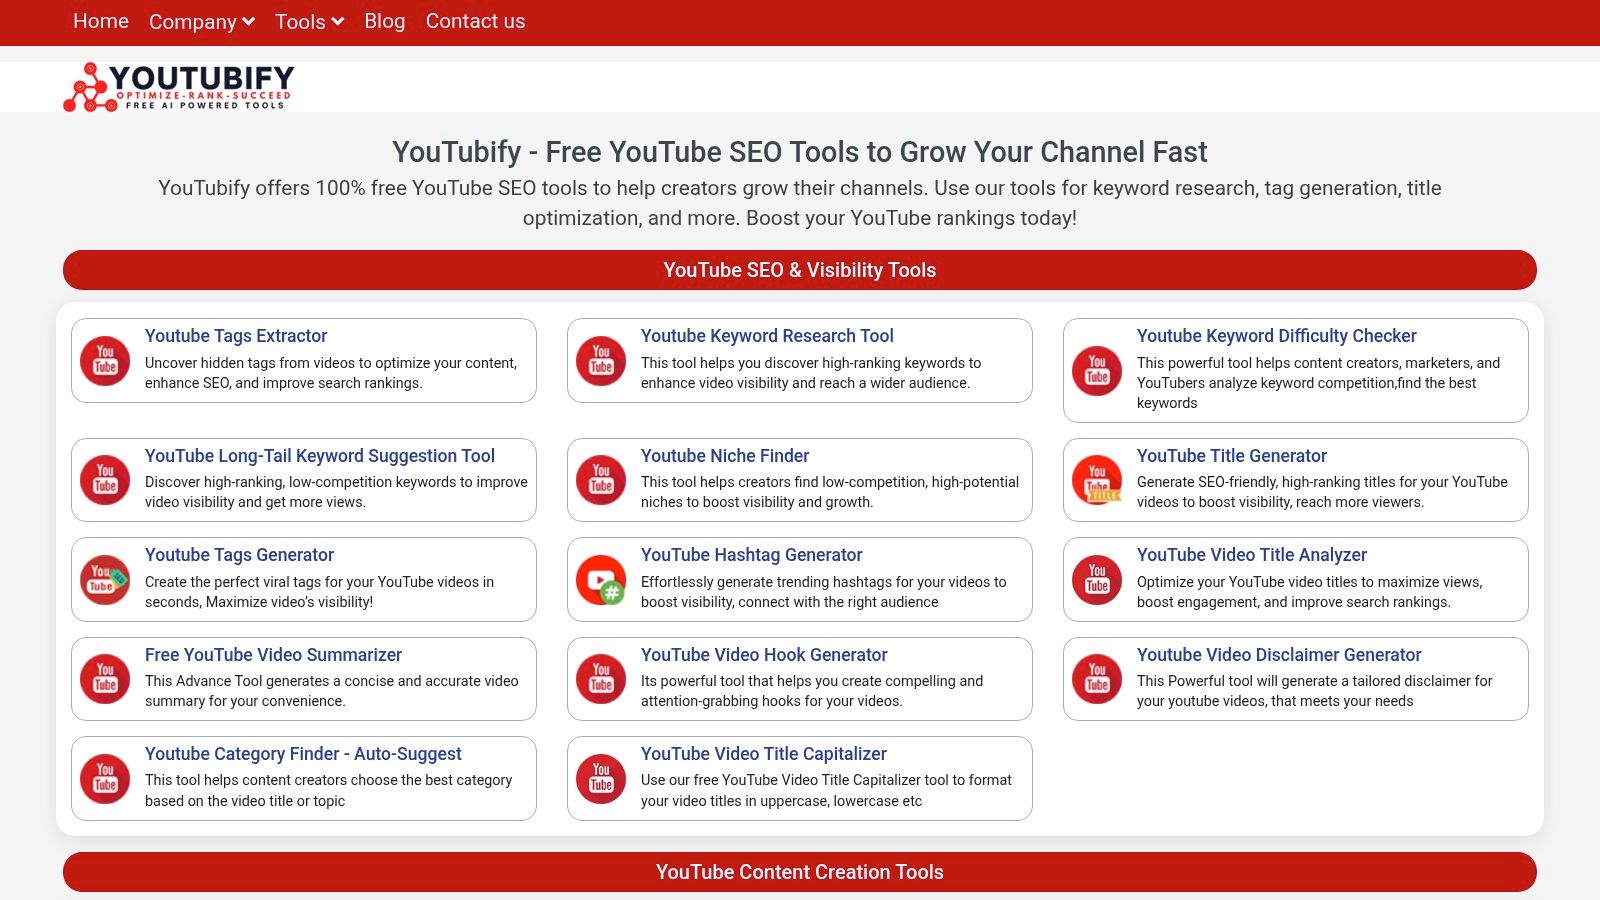
Task: Select the Youtube Tags Generator icon
Action: (x=104, y=579)
